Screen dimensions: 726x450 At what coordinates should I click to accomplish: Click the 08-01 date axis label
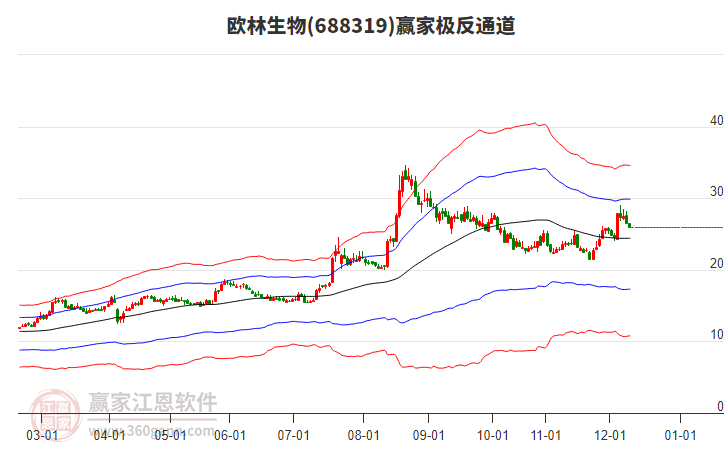coord(363,436)
